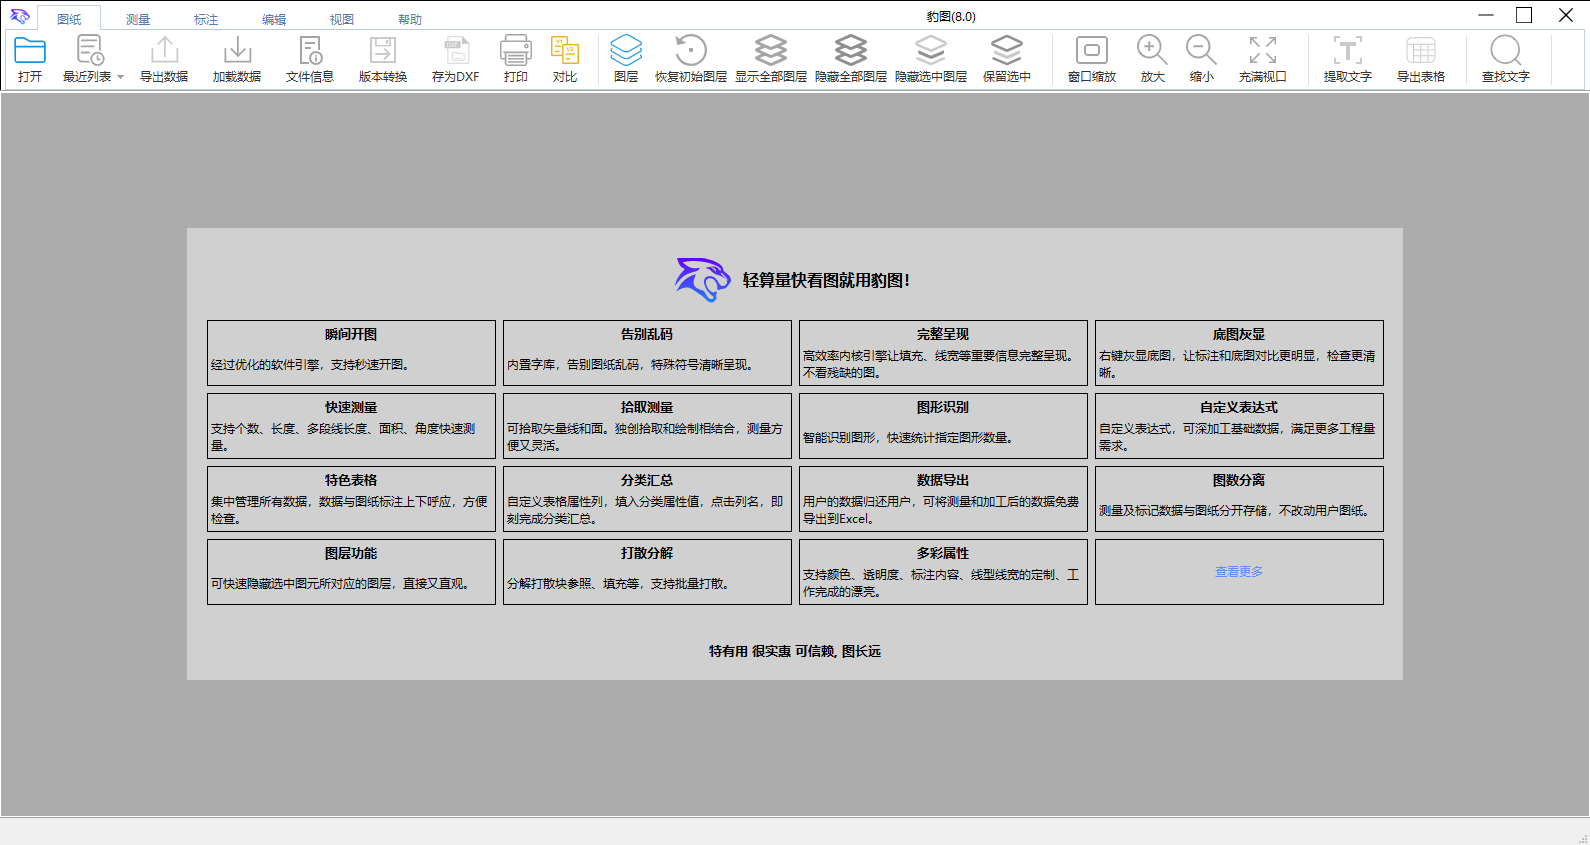Click the leopard app logo in title bar
The width and height of the screenshot is (1590, 845).
(x=20, y=16)
